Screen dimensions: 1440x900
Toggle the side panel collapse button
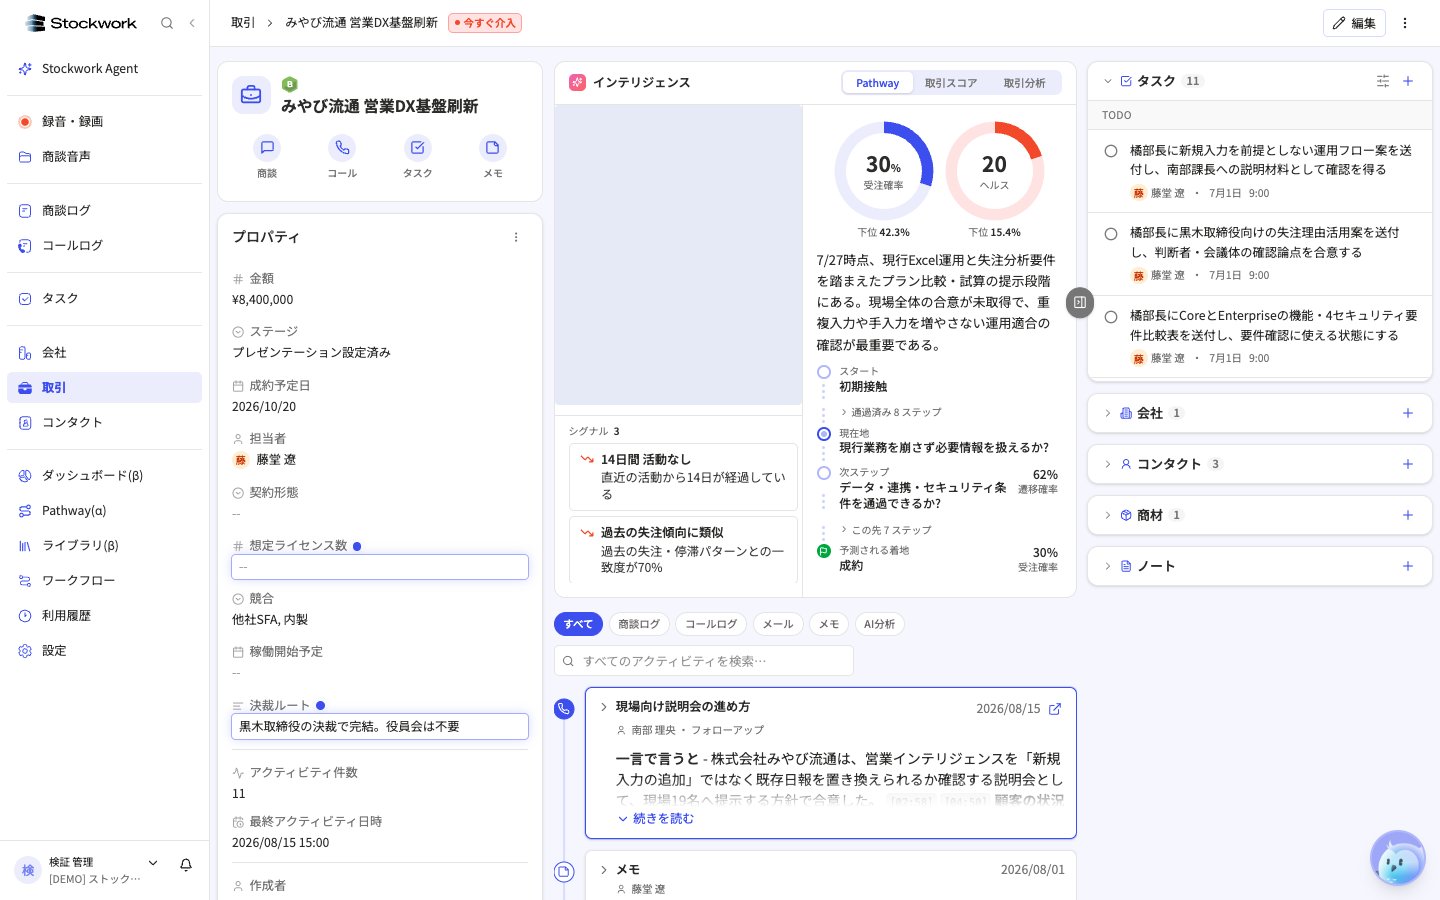[x=1080, y=302]
